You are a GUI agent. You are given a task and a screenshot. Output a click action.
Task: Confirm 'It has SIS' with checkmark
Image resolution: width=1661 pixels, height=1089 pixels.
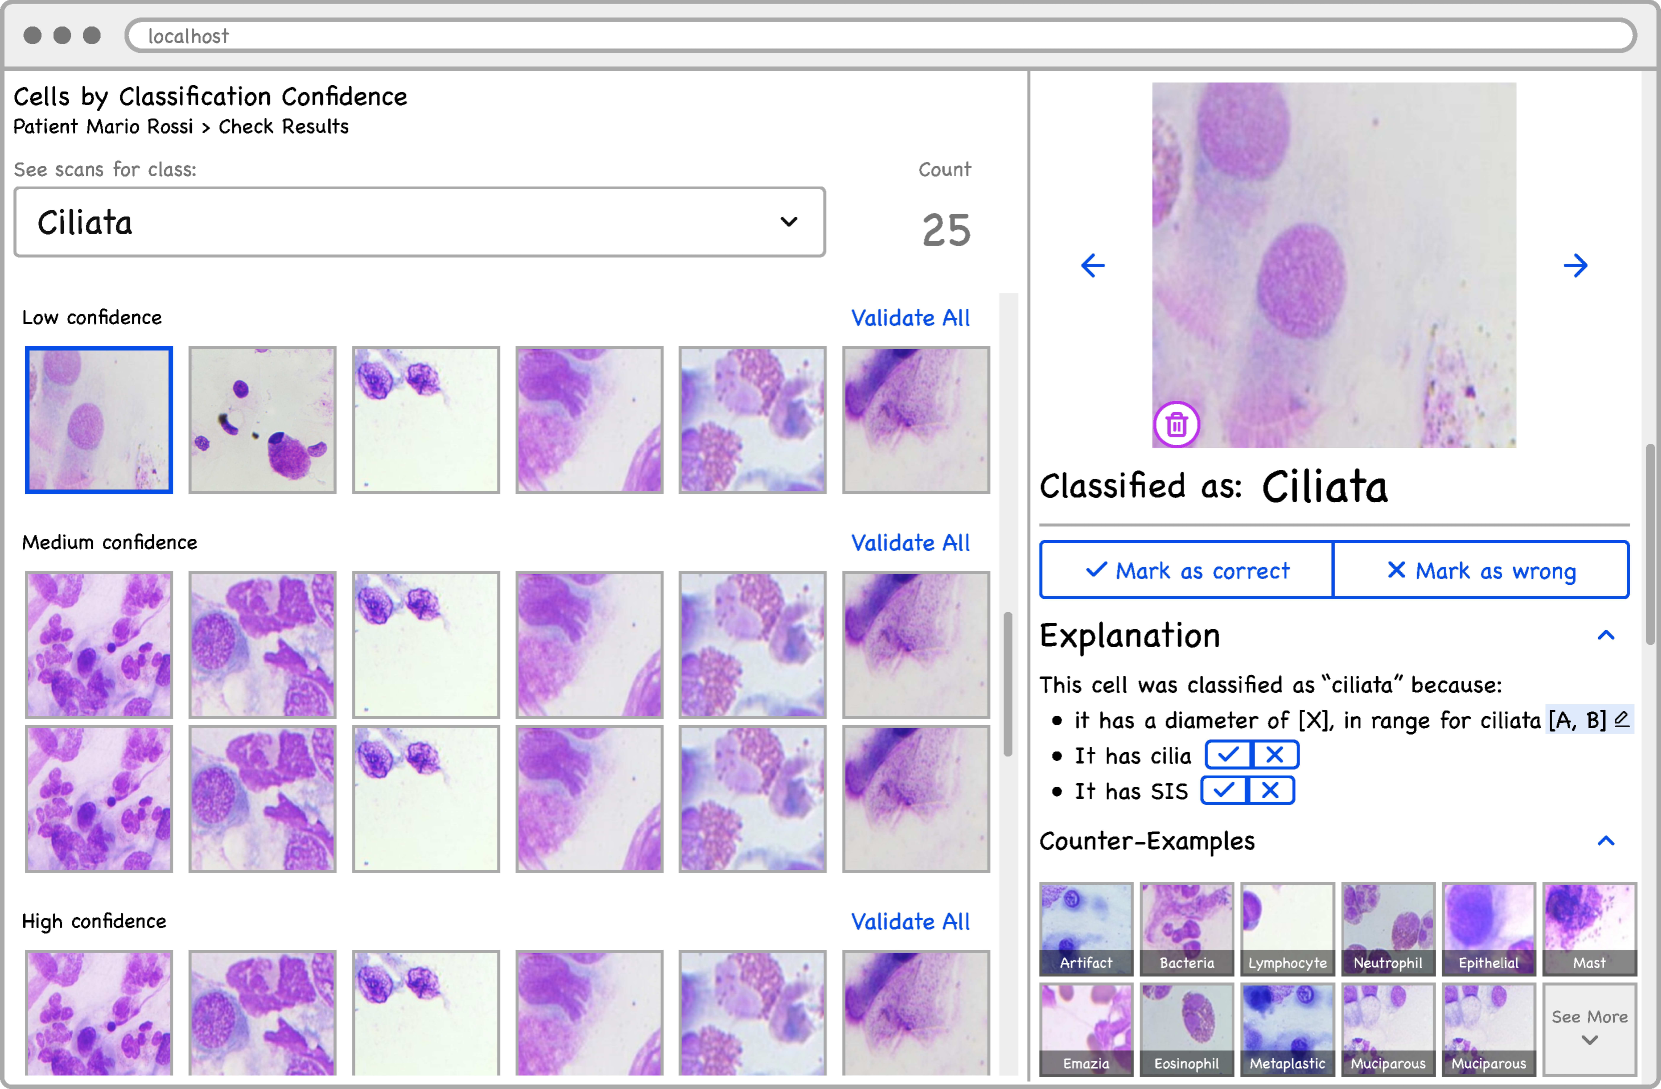(1224, 791)
